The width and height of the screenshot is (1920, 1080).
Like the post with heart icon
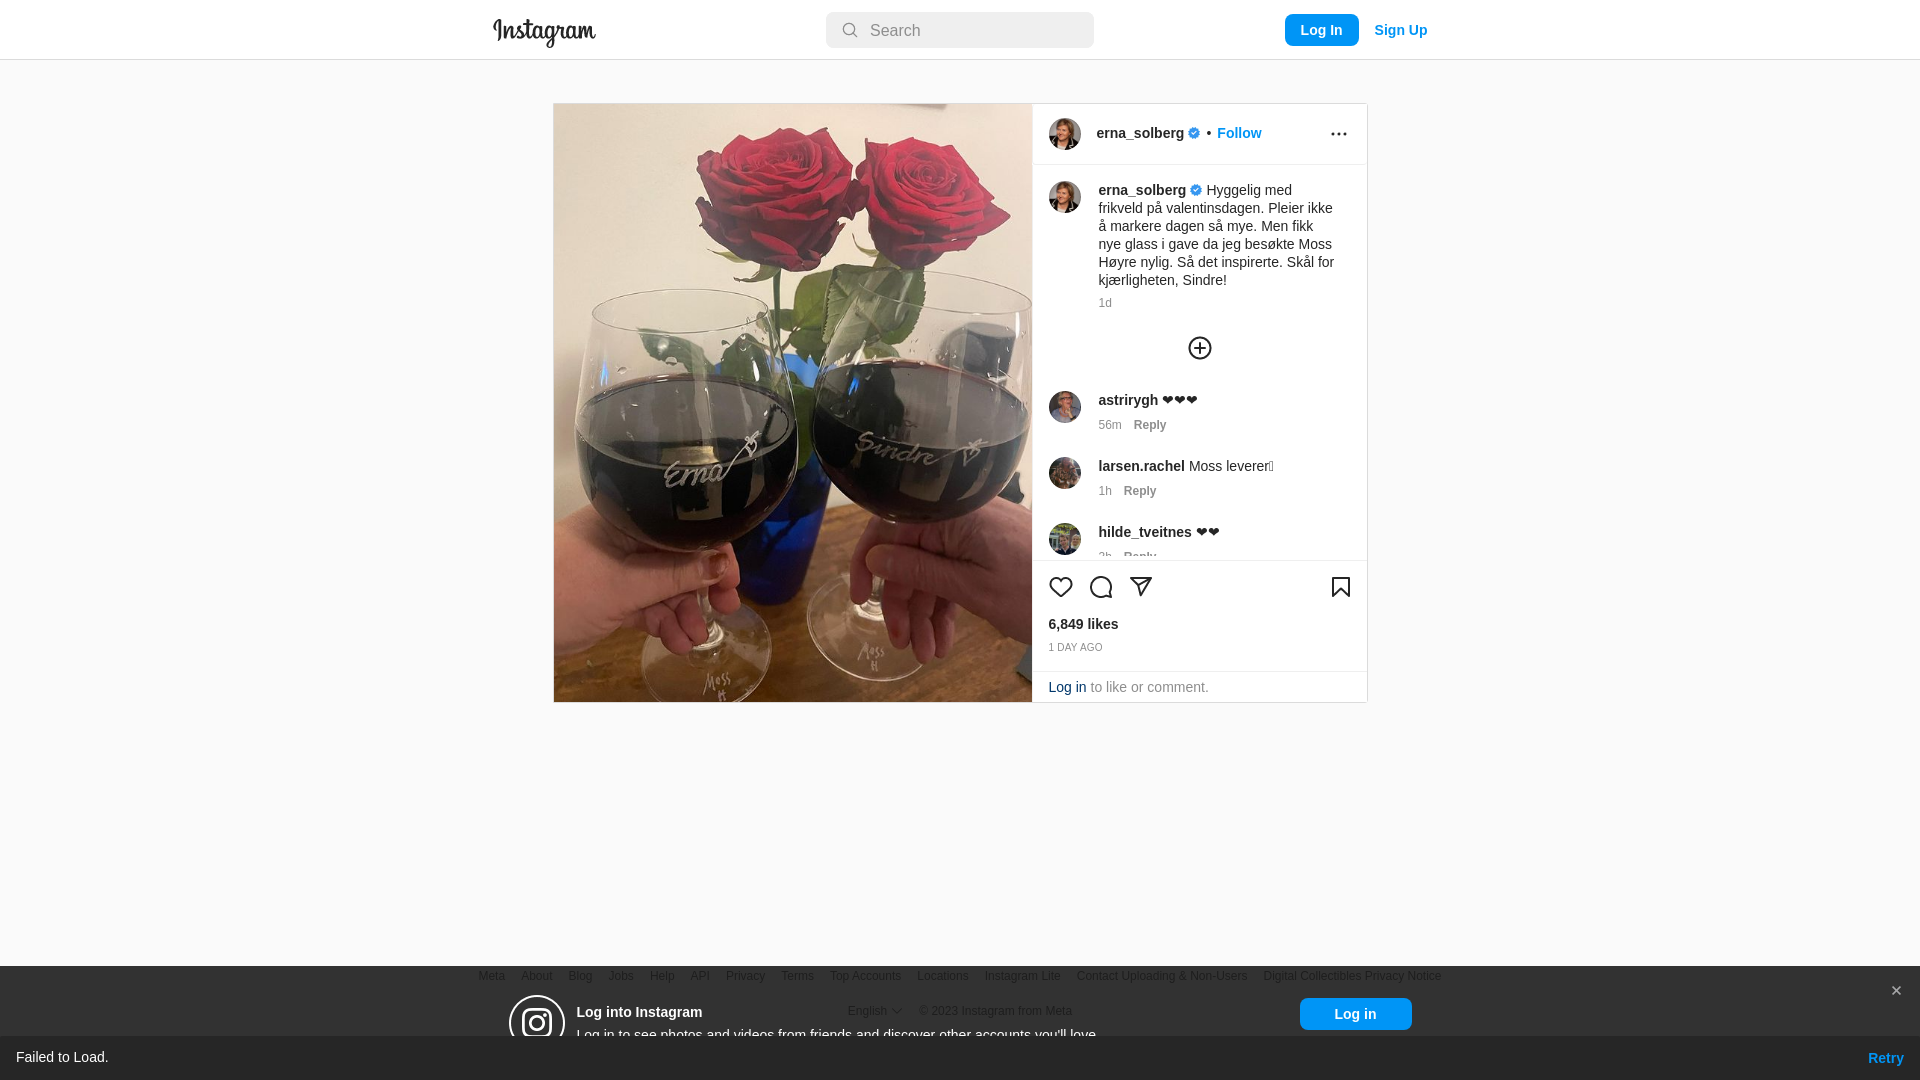(x=1060, y=587)
